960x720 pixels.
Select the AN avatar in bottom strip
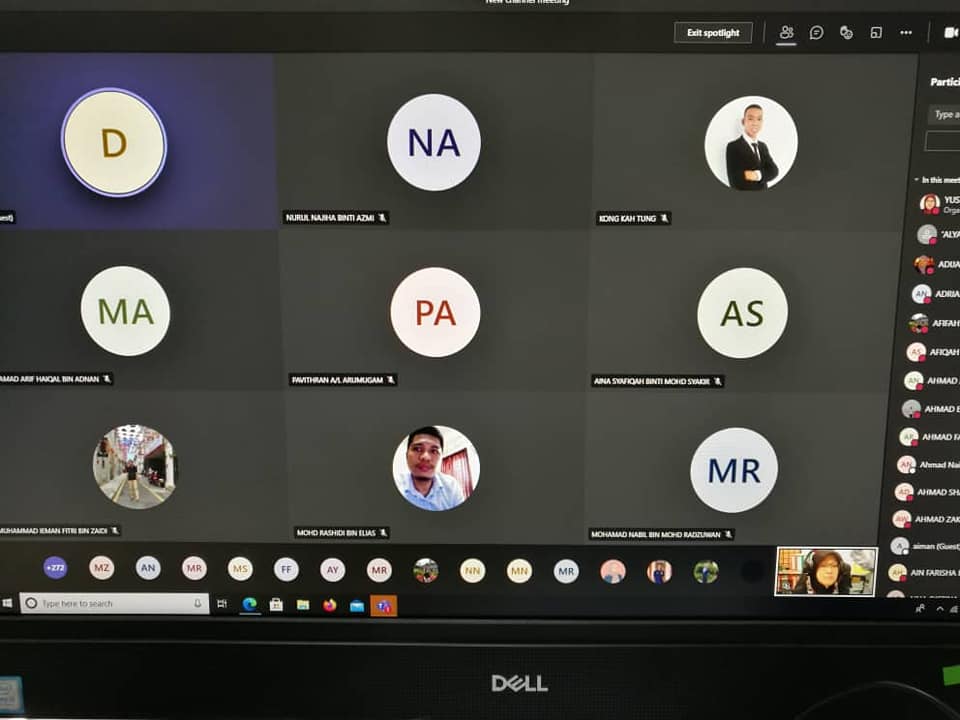[148, 568]
